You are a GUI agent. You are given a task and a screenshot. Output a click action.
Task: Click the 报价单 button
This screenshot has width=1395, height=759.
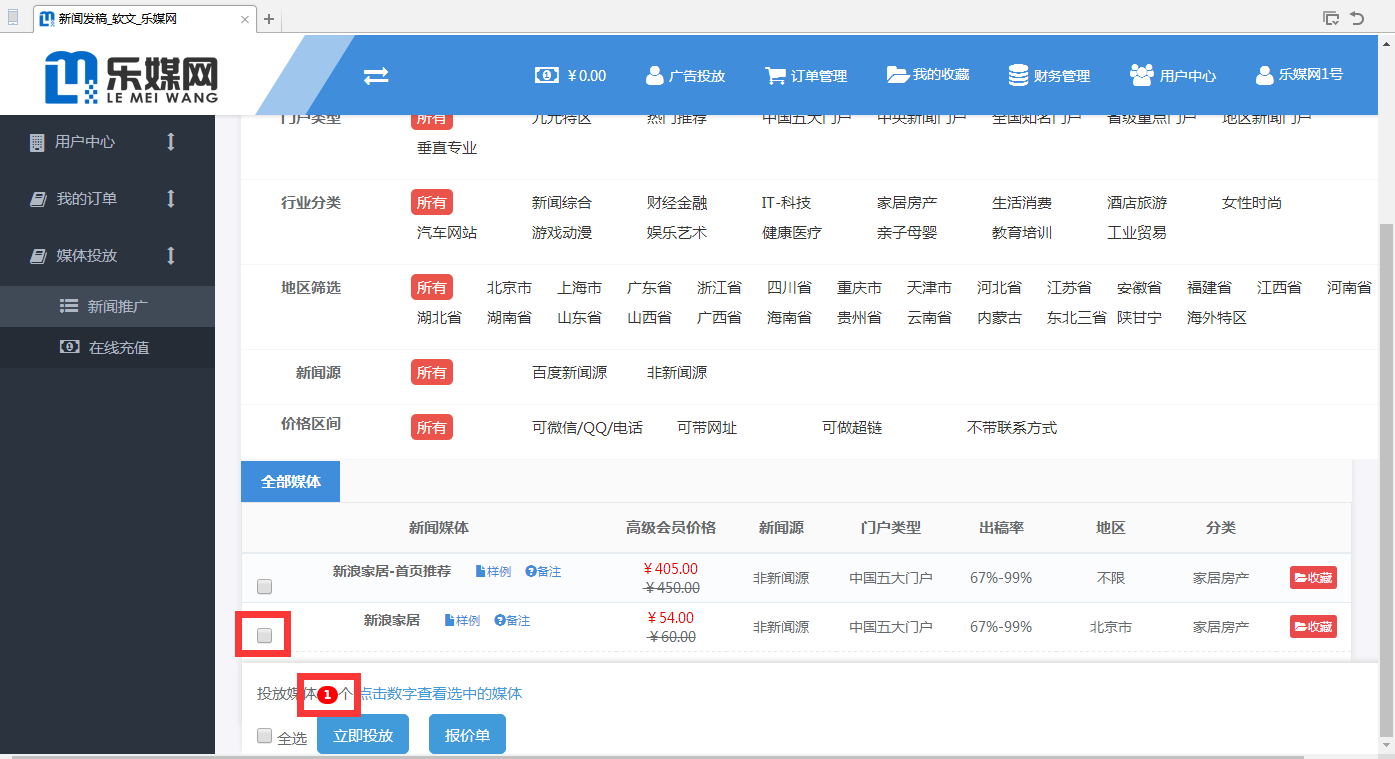[x=467, y=734]
